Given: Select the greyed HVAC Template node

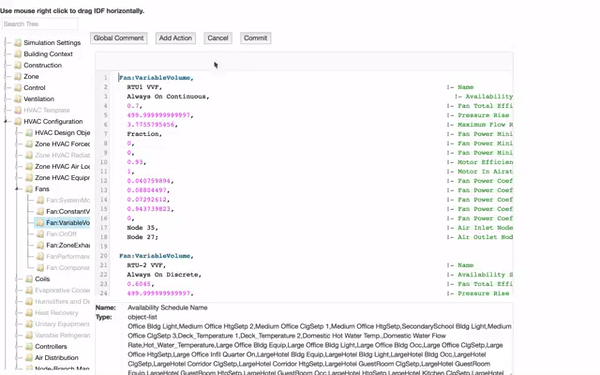Looking at the screenshot, I should click(46, 110).
